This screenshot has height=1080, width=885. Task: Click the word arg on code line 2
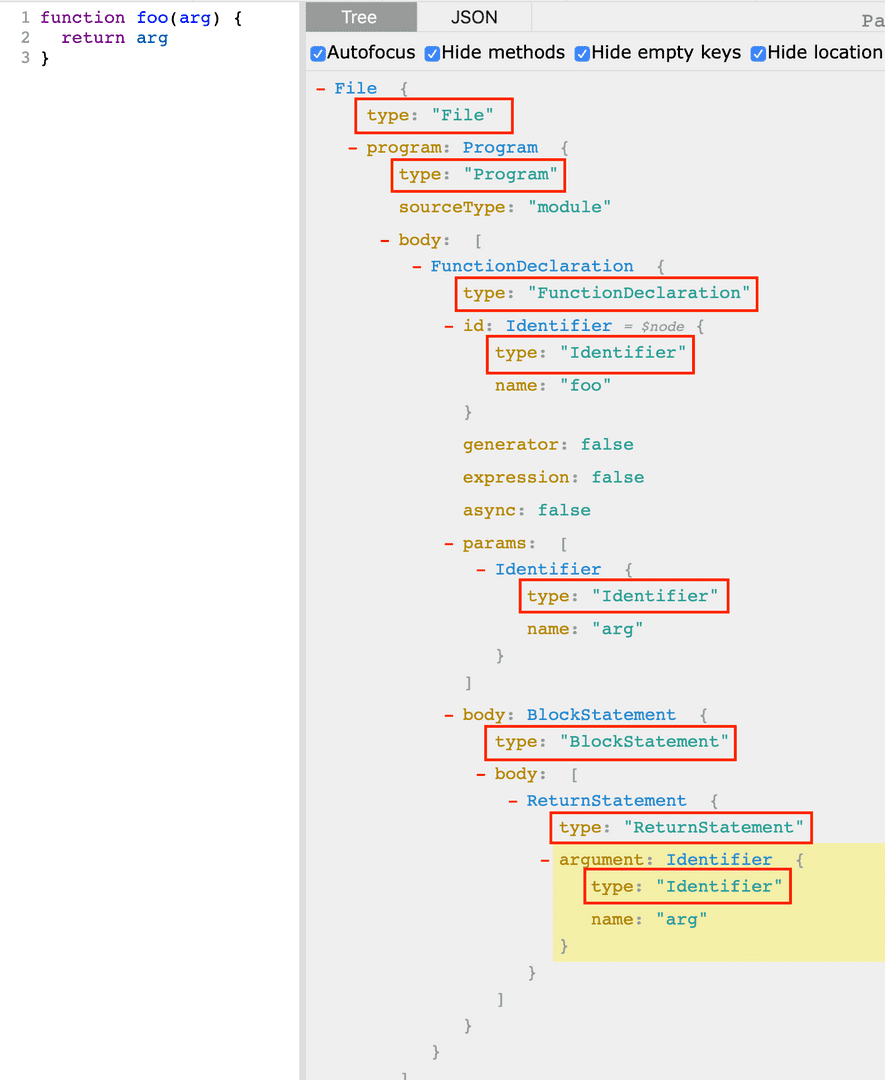pyautogui.click(x=152, y=37)
